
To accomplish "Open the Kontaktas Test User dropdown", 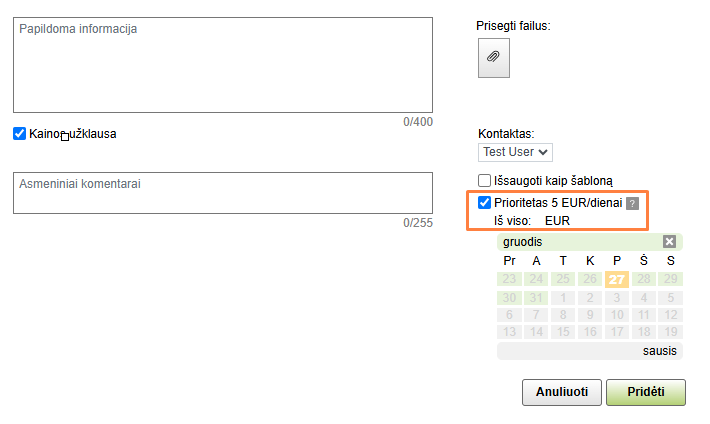I will 515,152.
